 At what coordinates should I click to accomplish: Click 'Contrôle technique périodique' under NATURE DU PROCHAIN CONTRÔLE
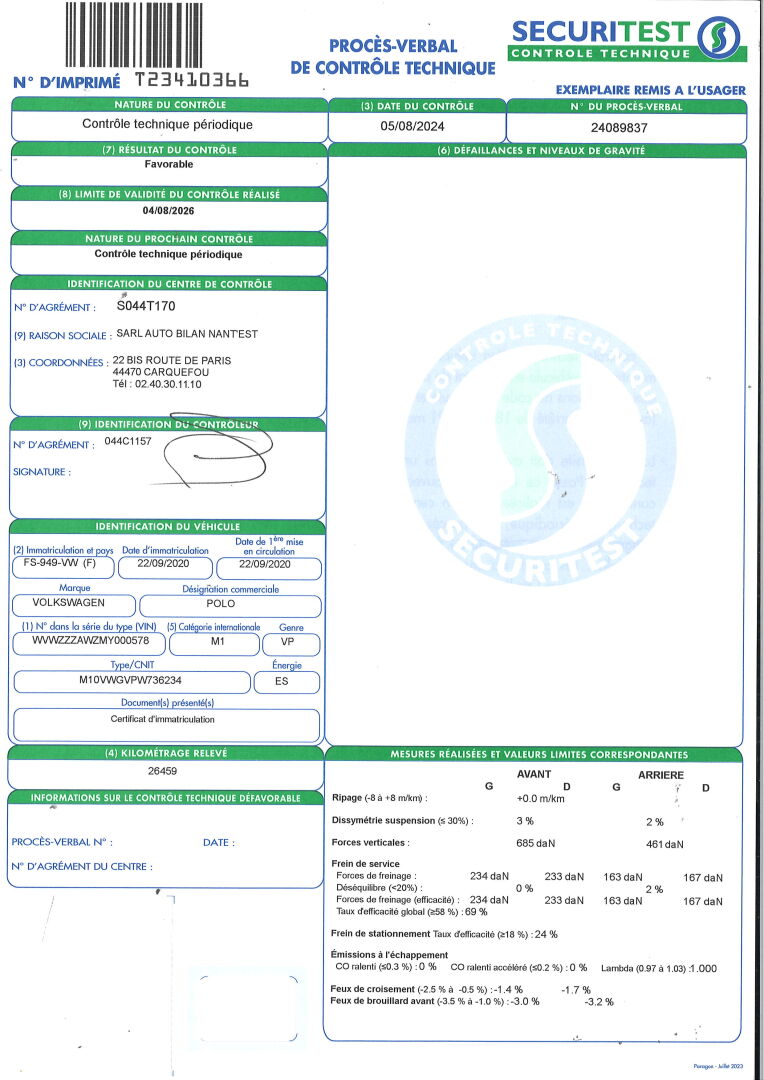(168, 254)
